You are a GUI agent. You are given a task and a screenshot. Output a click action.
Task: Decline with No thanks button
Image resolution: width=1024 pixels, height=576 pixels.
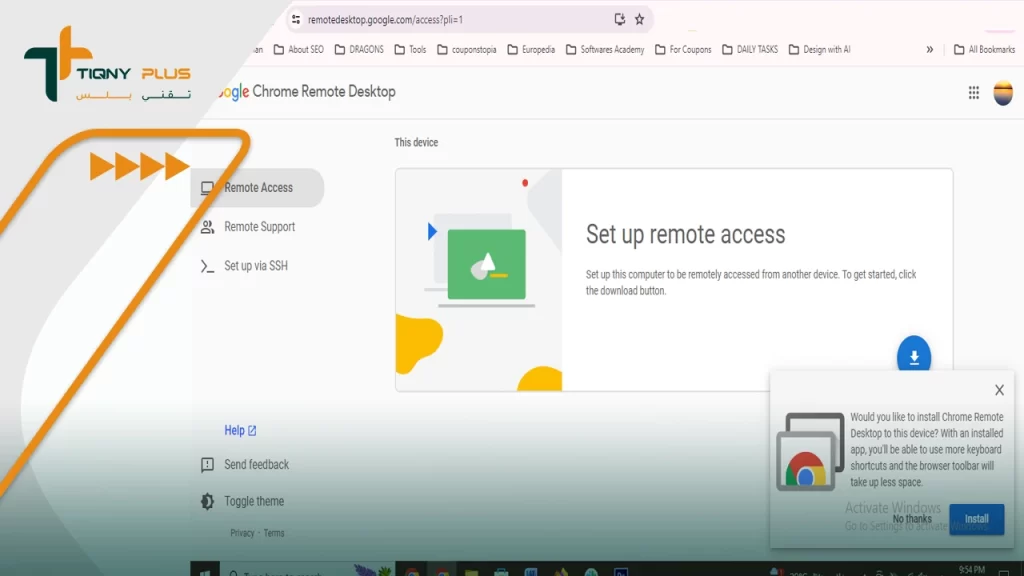[912, 519]
